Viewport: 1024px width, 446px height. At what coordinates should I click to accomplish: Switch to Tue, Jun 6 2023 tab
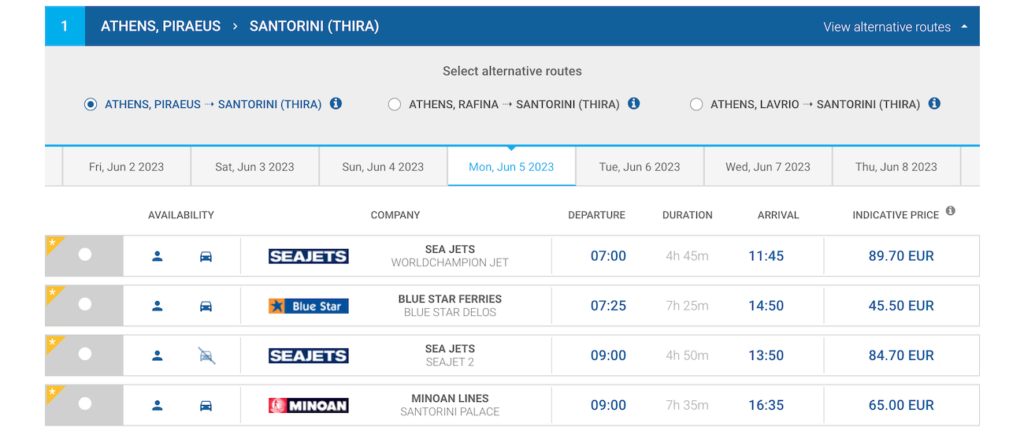(x=639, y=167)
